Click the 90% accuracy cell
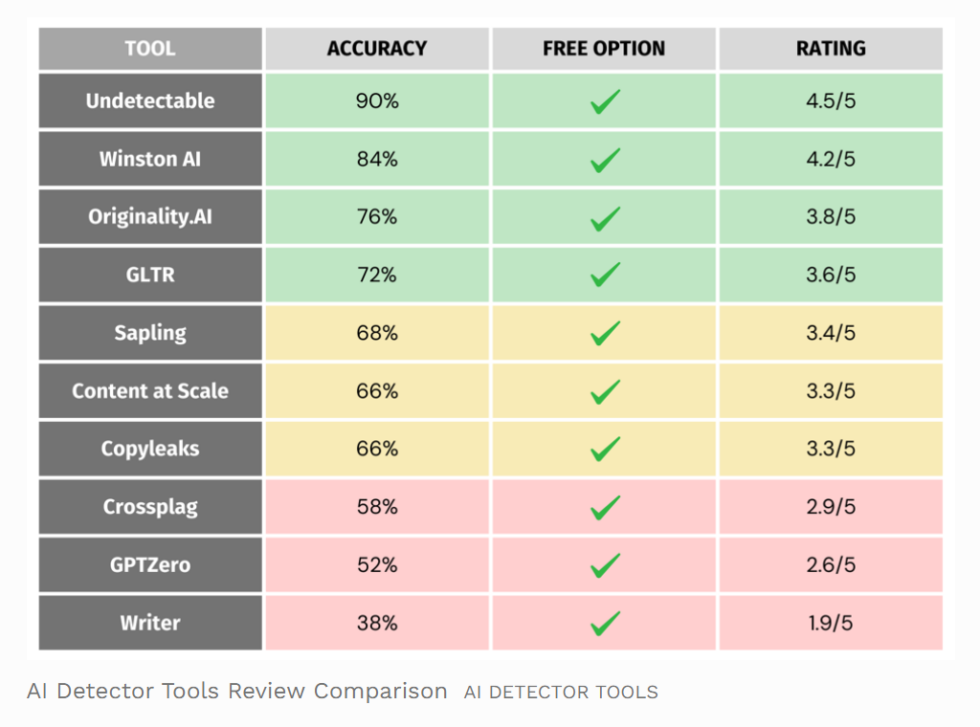980x727 pixels. pyautogui.click(x=377, y=101)
